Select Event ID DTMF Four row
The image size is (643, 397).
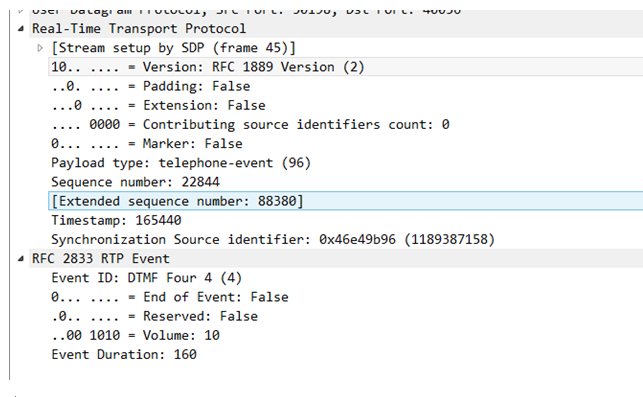346,278
